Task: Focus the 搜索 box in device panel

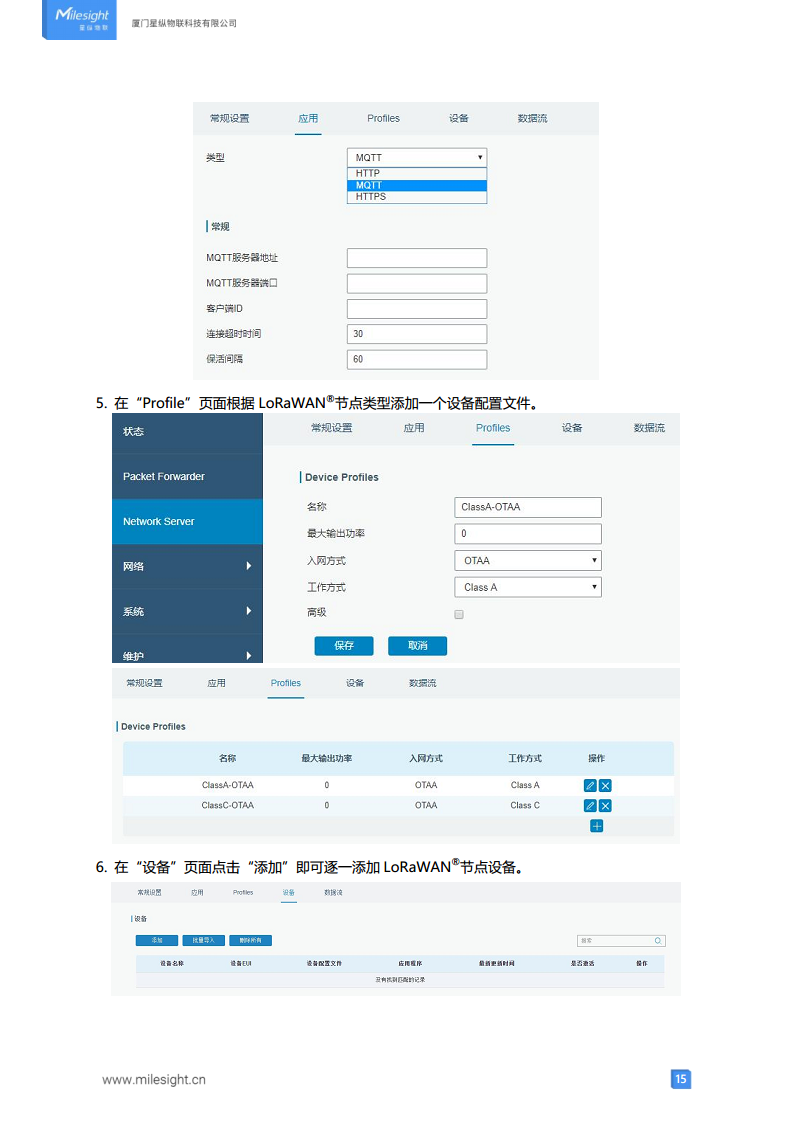Action: pyautogui.click(x=621, y=941)
